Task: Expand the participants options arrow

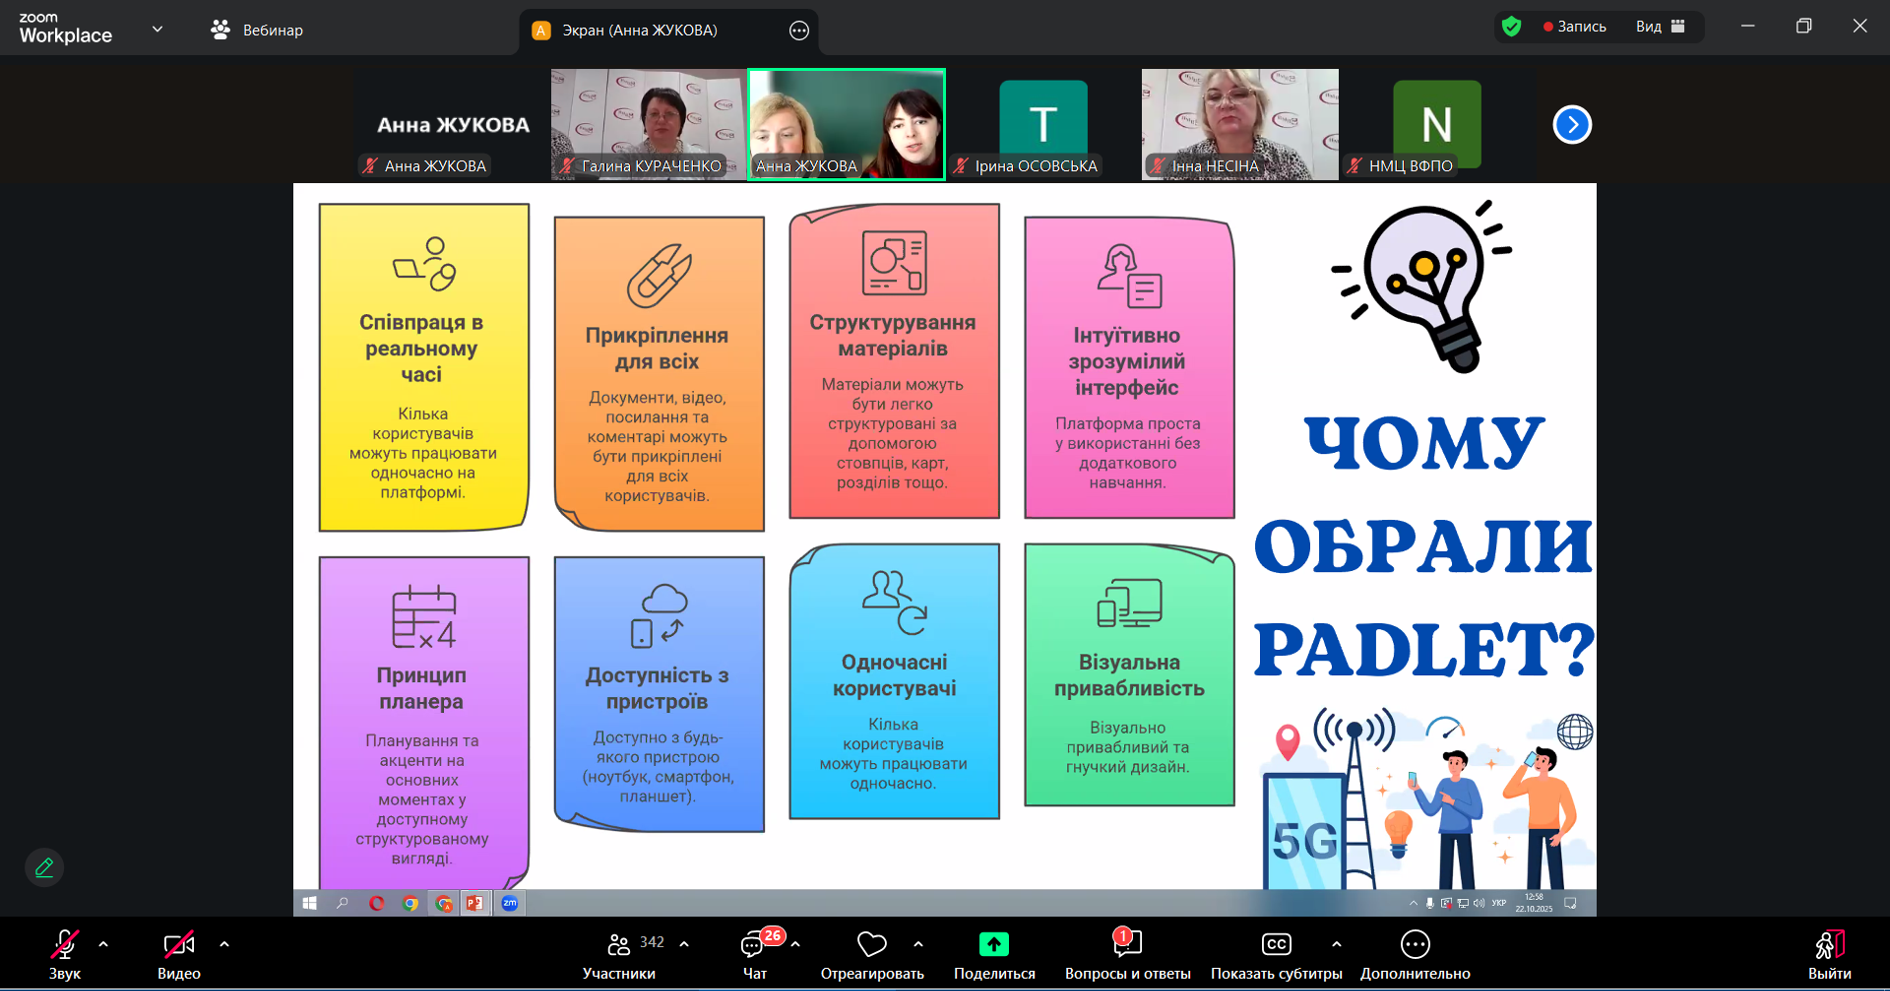Action: tap(684, 944)
